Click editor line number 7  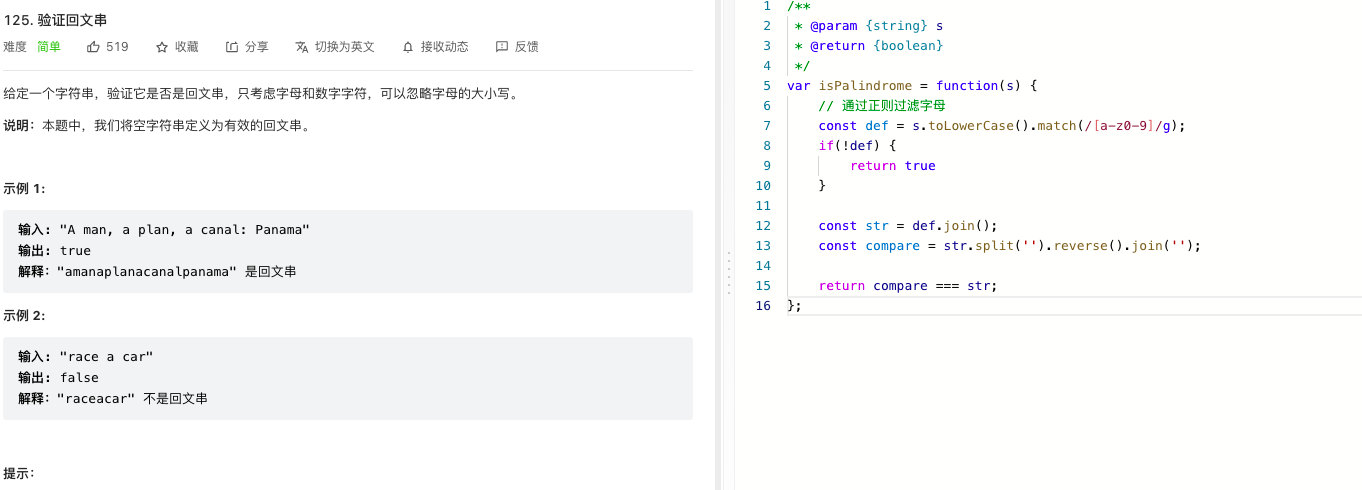(766, 125)
